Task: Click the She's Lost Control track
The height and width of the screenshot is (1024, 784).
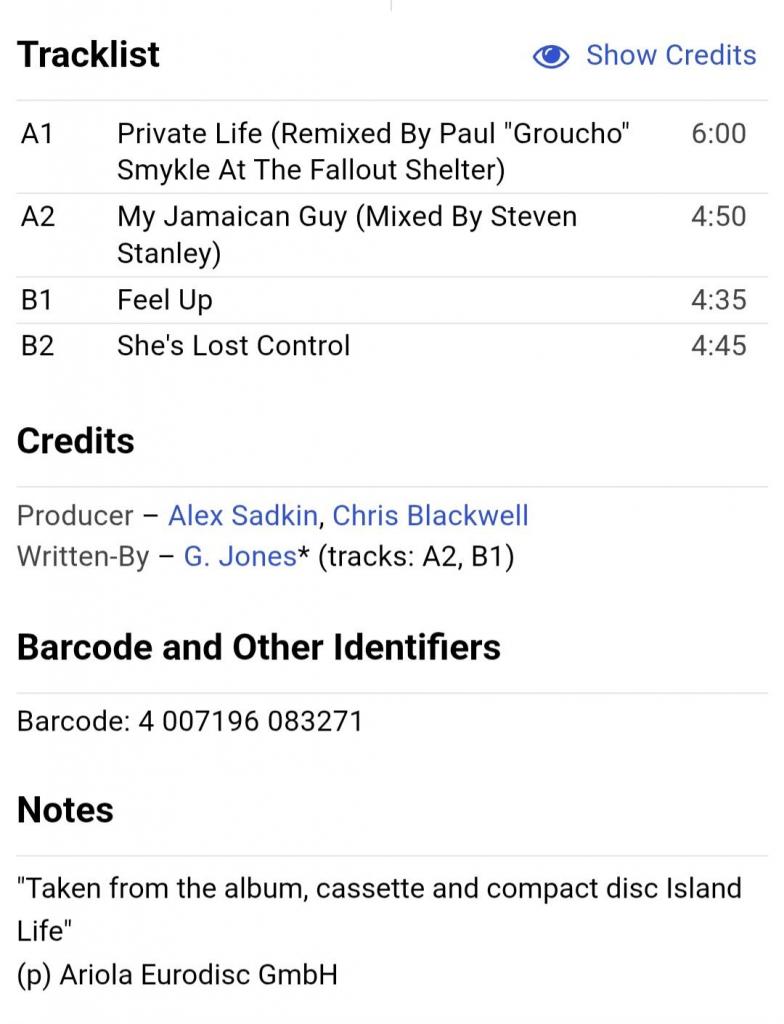Action: pos(233,346)
